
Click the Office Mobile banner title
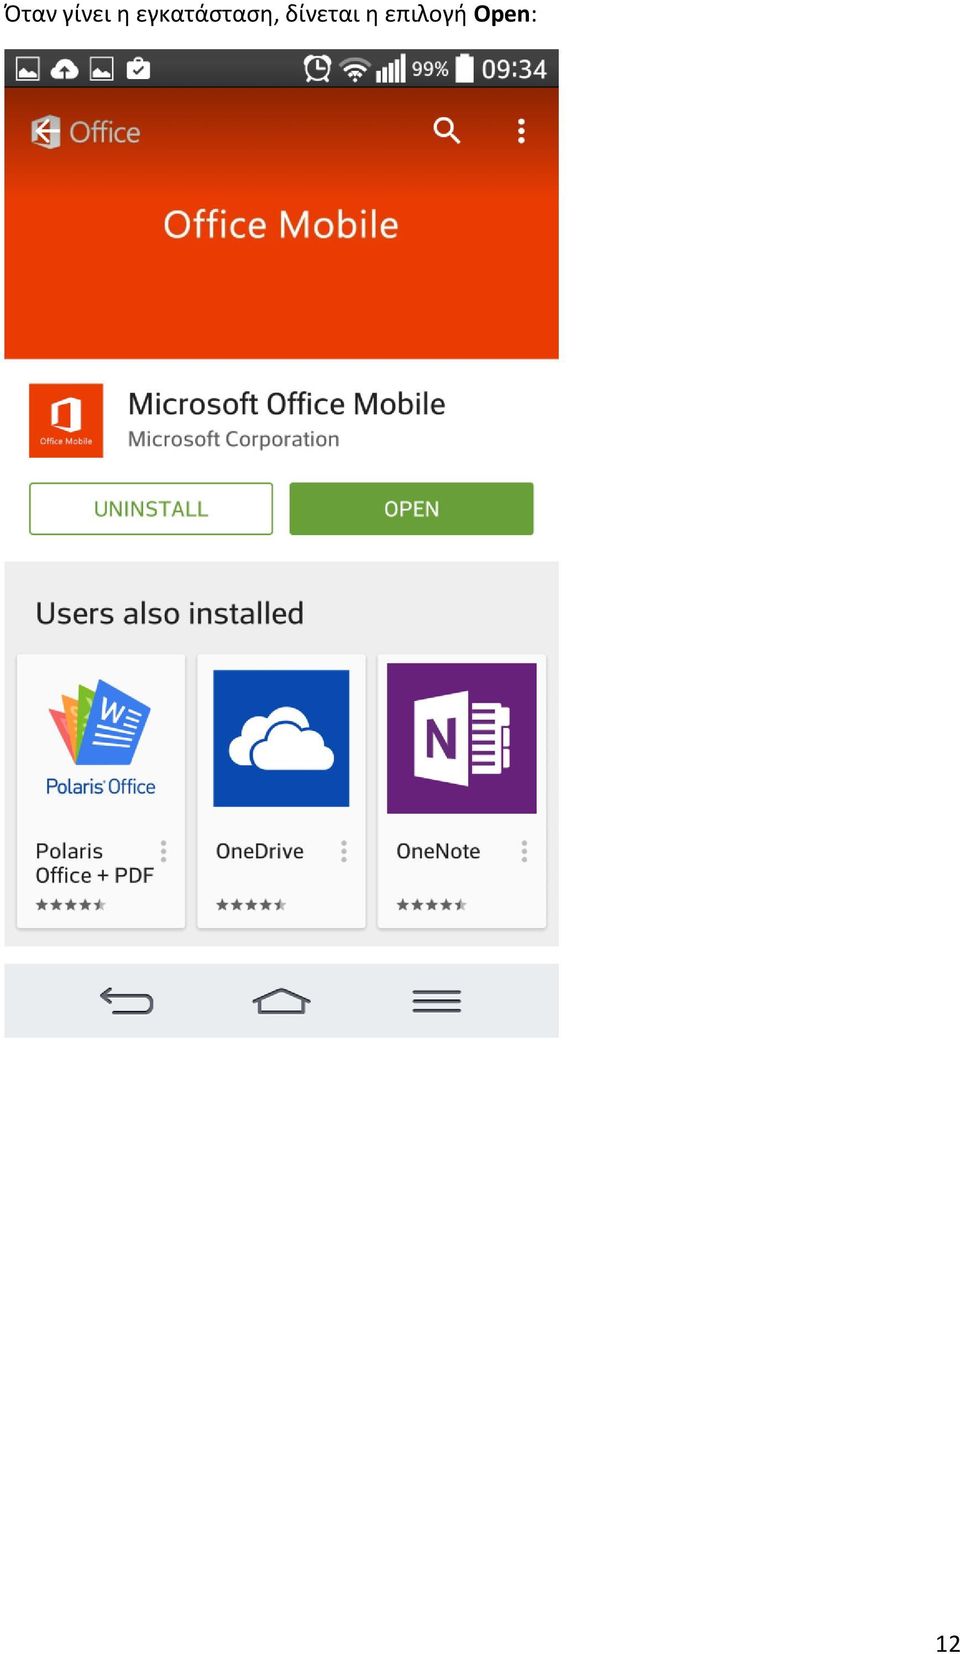pos(281,225)
